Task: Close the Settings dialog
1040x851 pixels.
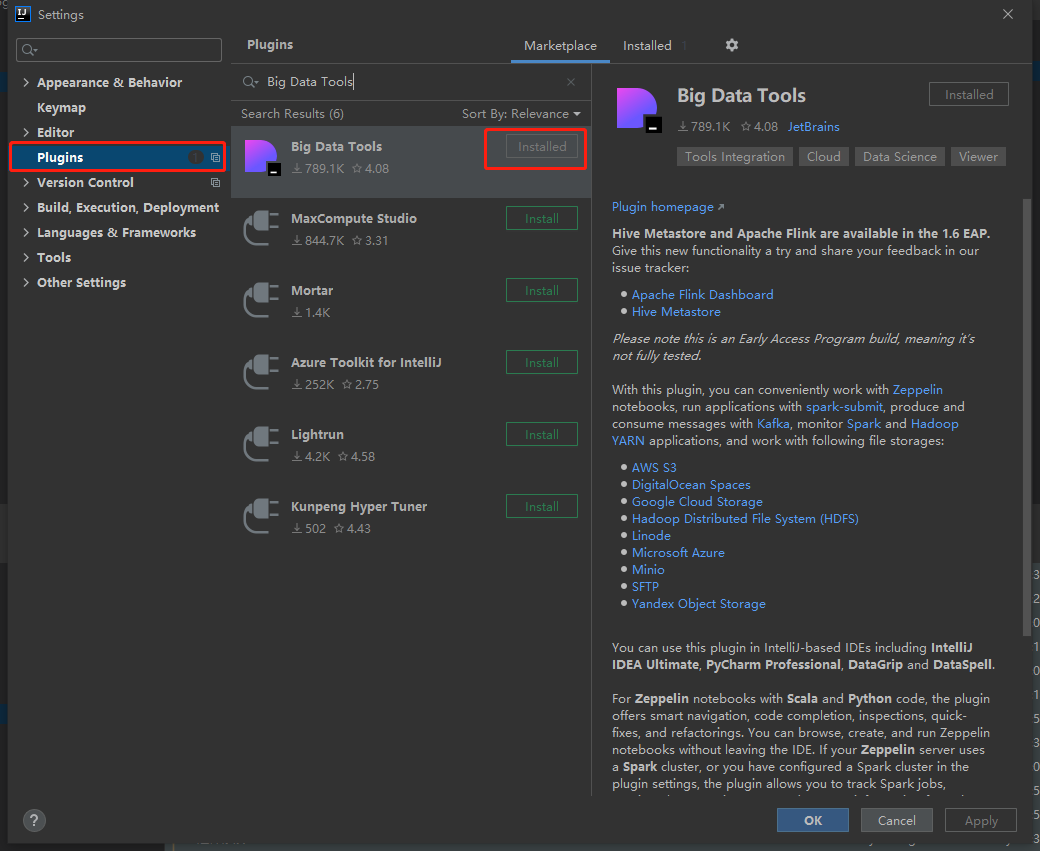Action: coord(1008,14)
